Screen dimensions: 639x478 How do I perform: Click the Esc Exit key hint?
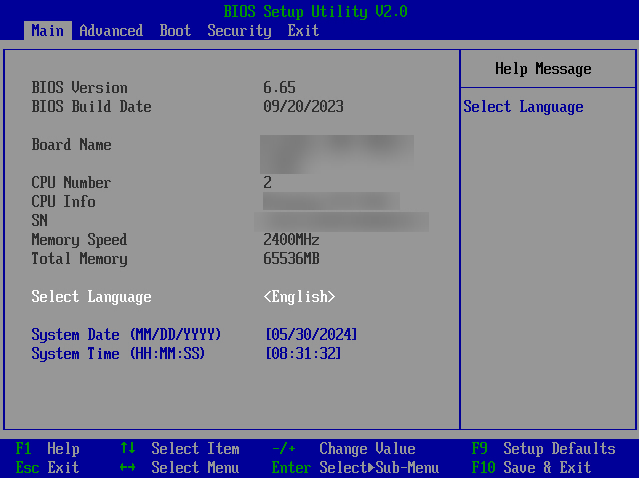click(48, 467)
